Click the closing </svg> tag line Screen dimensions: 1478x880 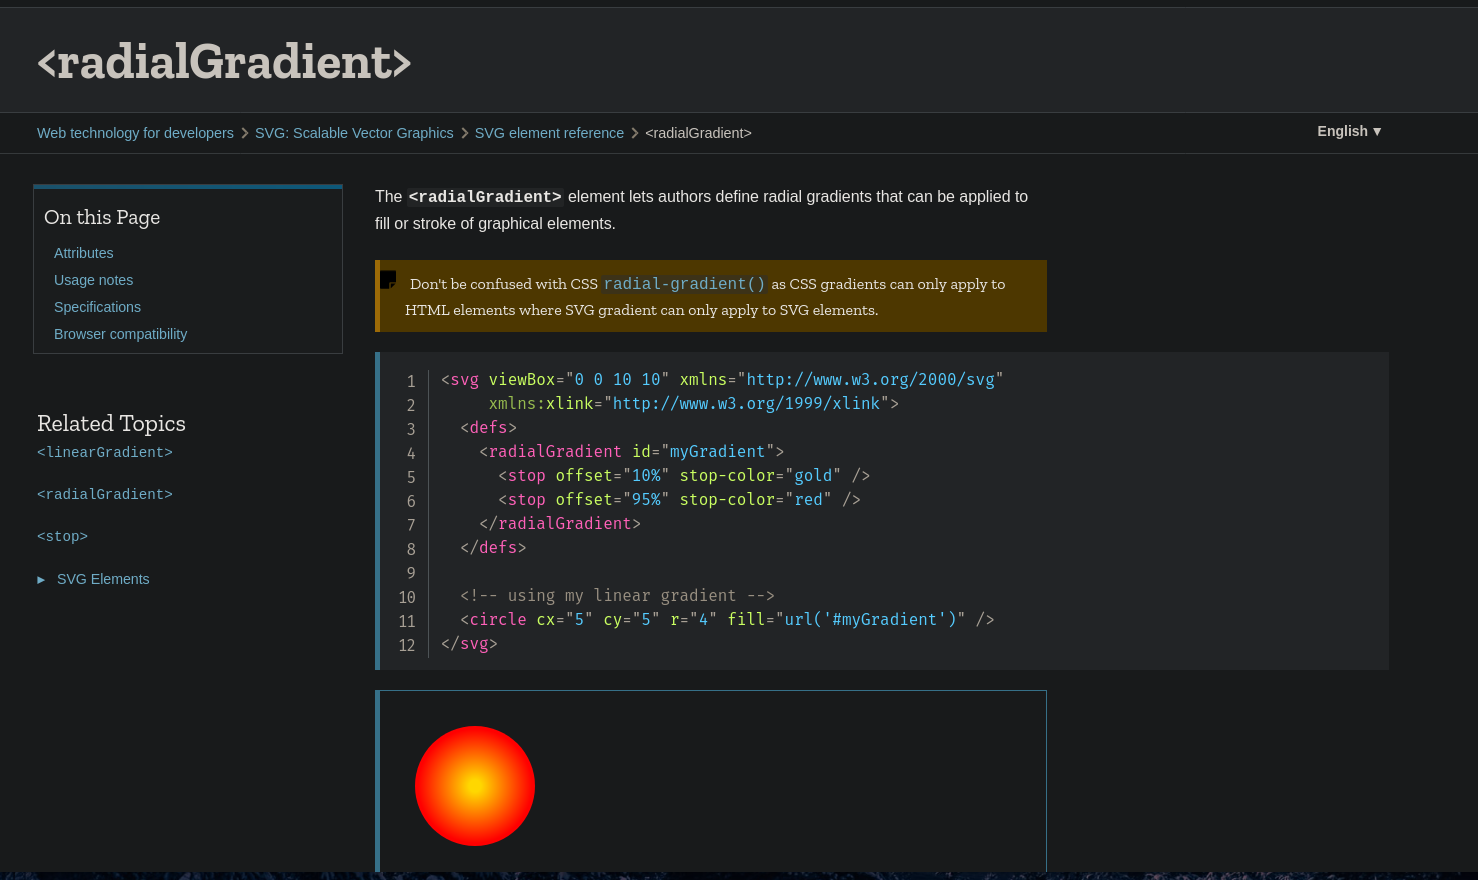(x=469, y=644)
